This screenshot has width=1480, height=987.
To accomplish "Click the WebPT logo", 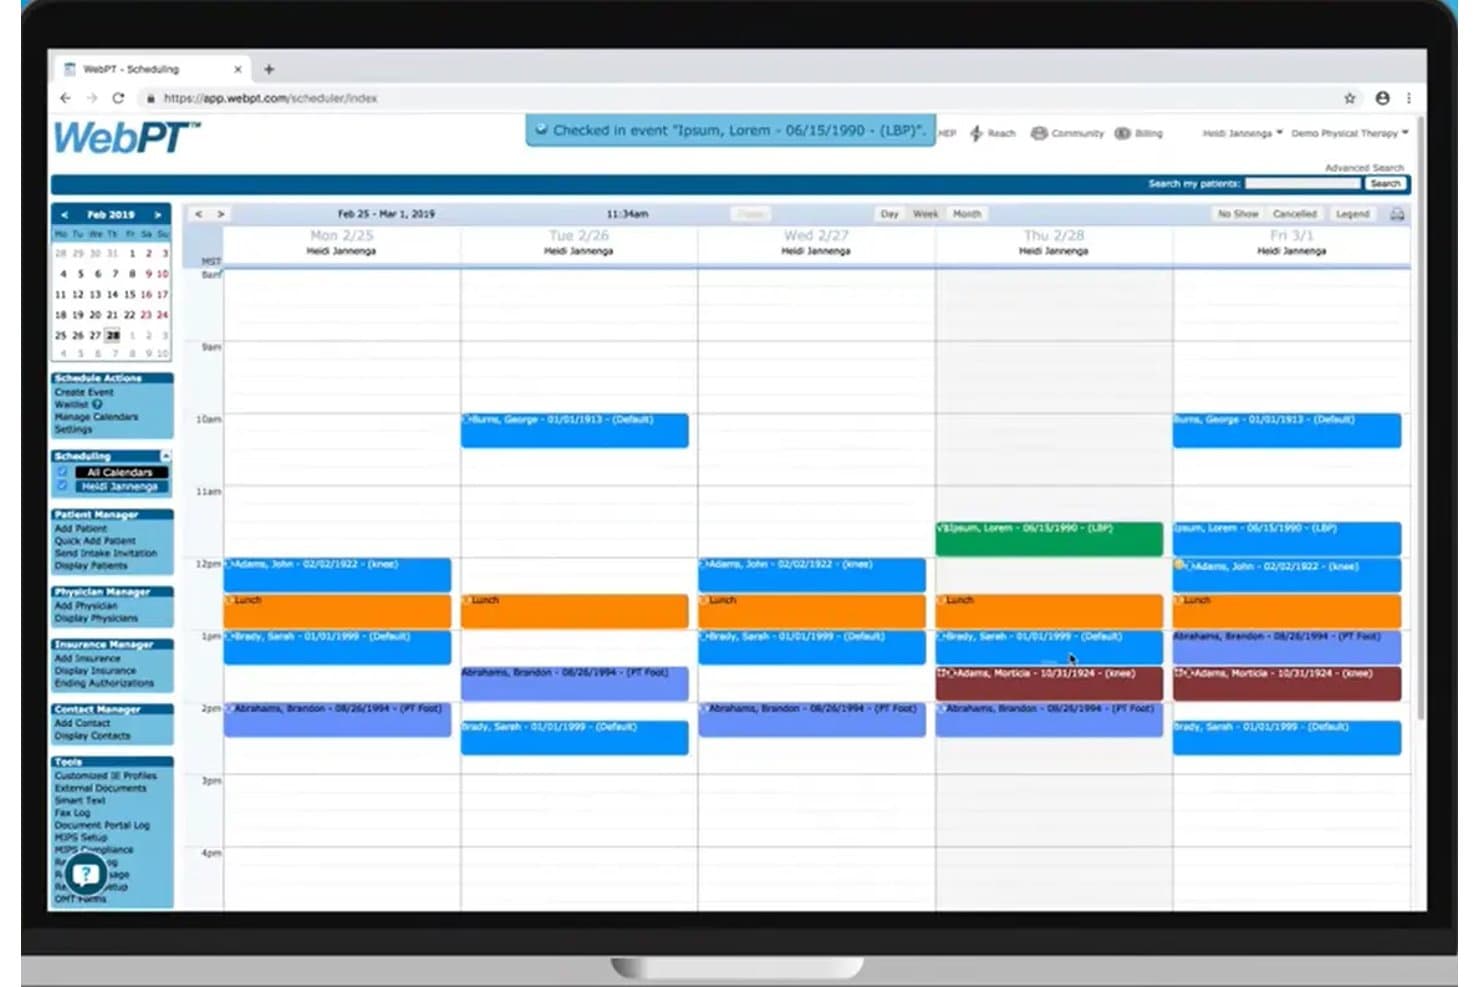I will (x=127, y=137).
